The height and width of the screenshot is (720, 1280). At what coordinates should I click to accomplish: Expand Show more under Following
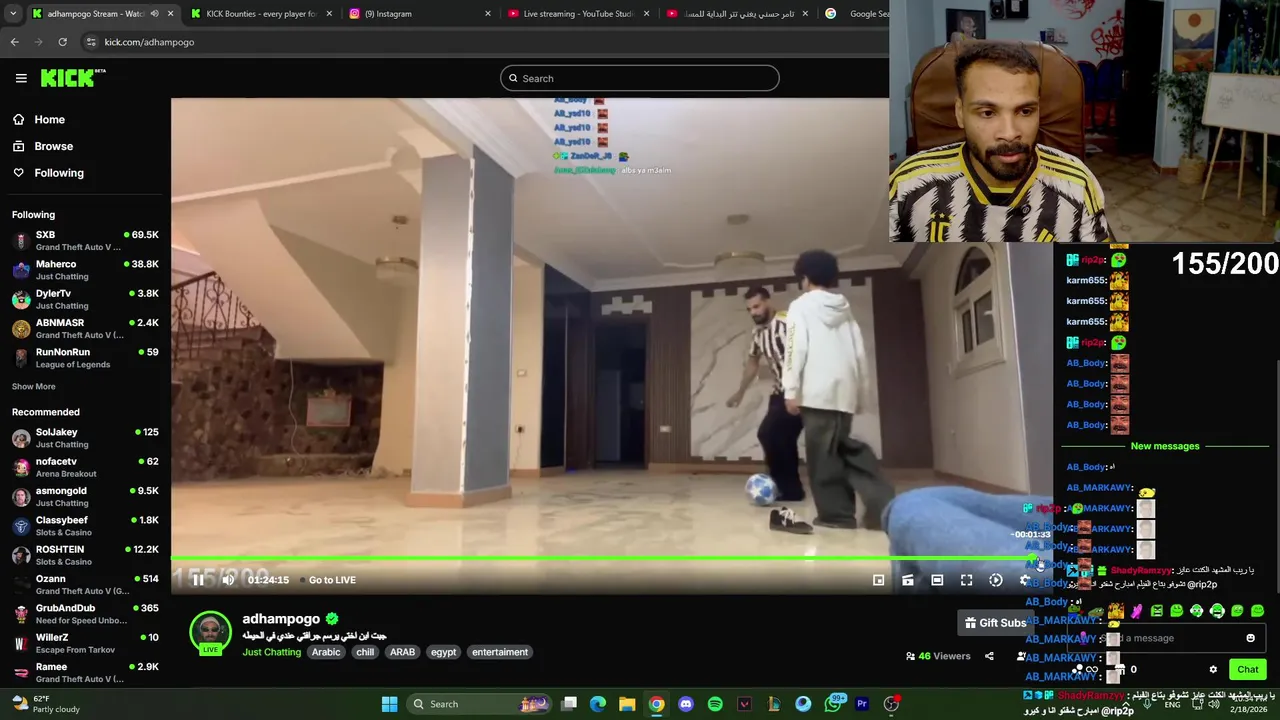point(34,387)
